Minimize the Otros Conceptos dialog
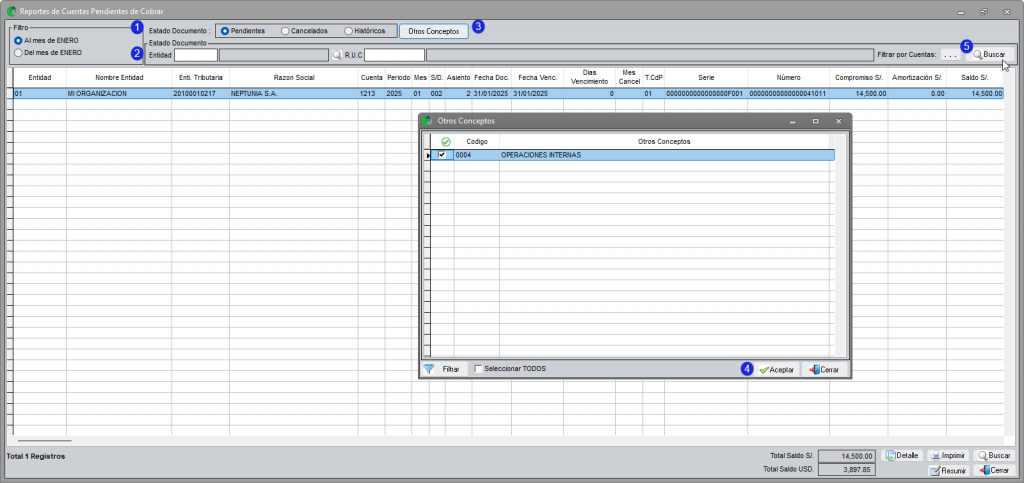Viewport: 1024px width, 483px height. pyautogui.click(x=792, y=121)
